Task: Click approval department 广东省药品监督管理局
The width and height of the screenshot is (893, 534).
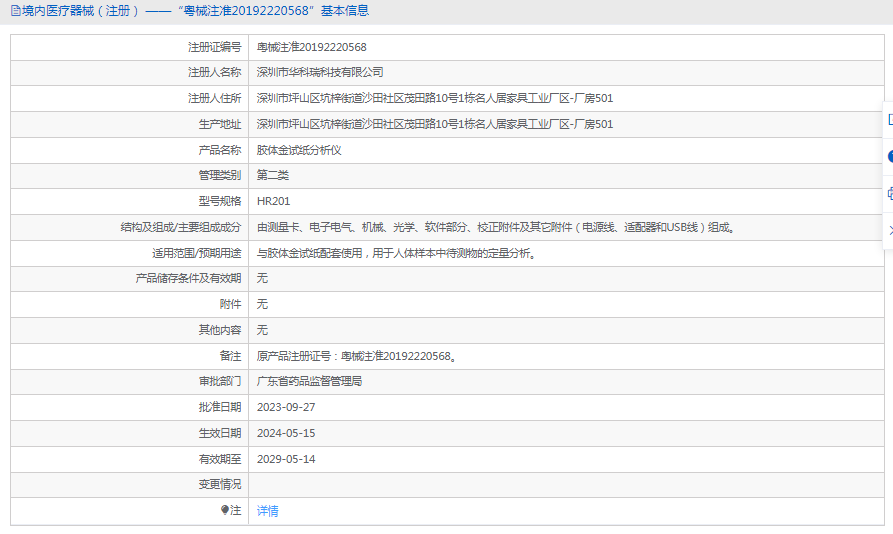Action: [309, 381]
